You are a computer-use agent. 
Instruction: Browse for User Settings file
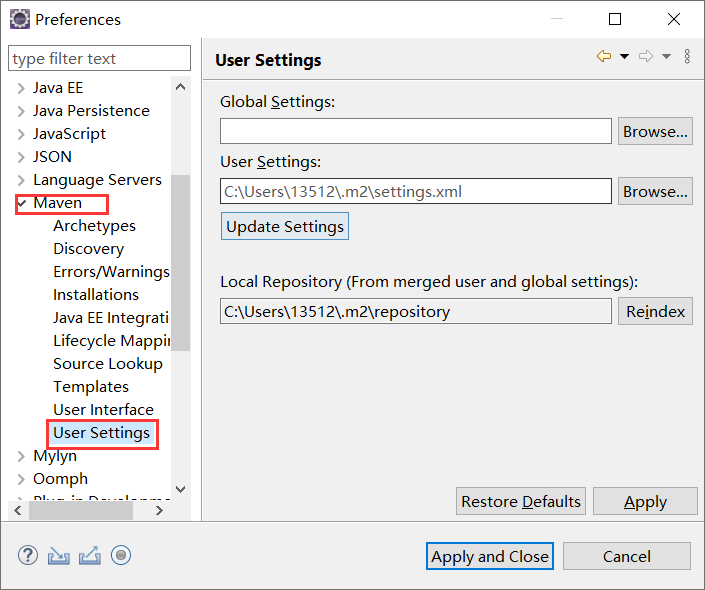coord(655,191)
